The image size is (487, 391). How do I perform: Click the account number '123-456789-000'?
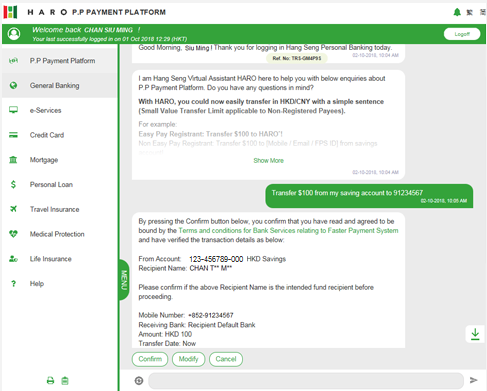coord(216,259)
